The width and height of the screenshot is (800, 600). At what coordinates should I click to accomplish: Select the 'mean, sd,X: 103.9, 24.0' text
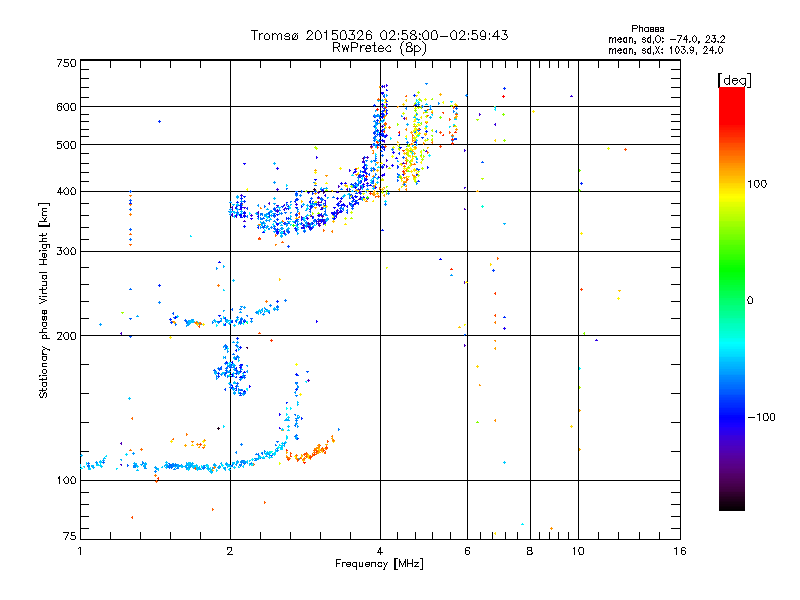pos(665,51)
